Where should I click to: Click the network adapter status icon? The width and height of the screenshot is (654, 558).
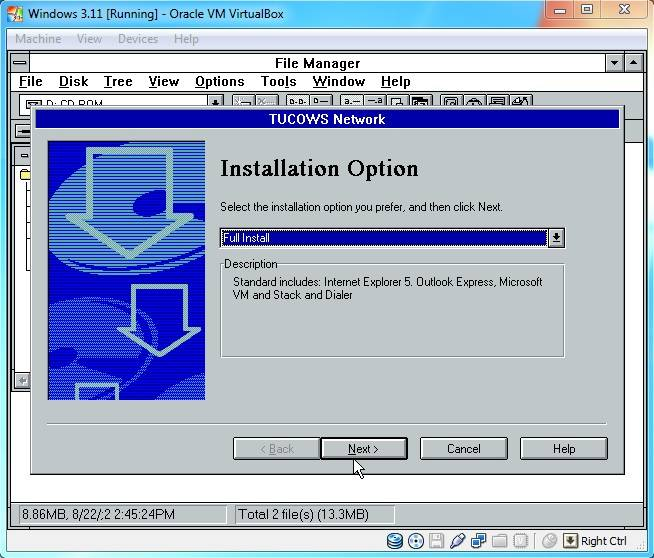(479, 541)
